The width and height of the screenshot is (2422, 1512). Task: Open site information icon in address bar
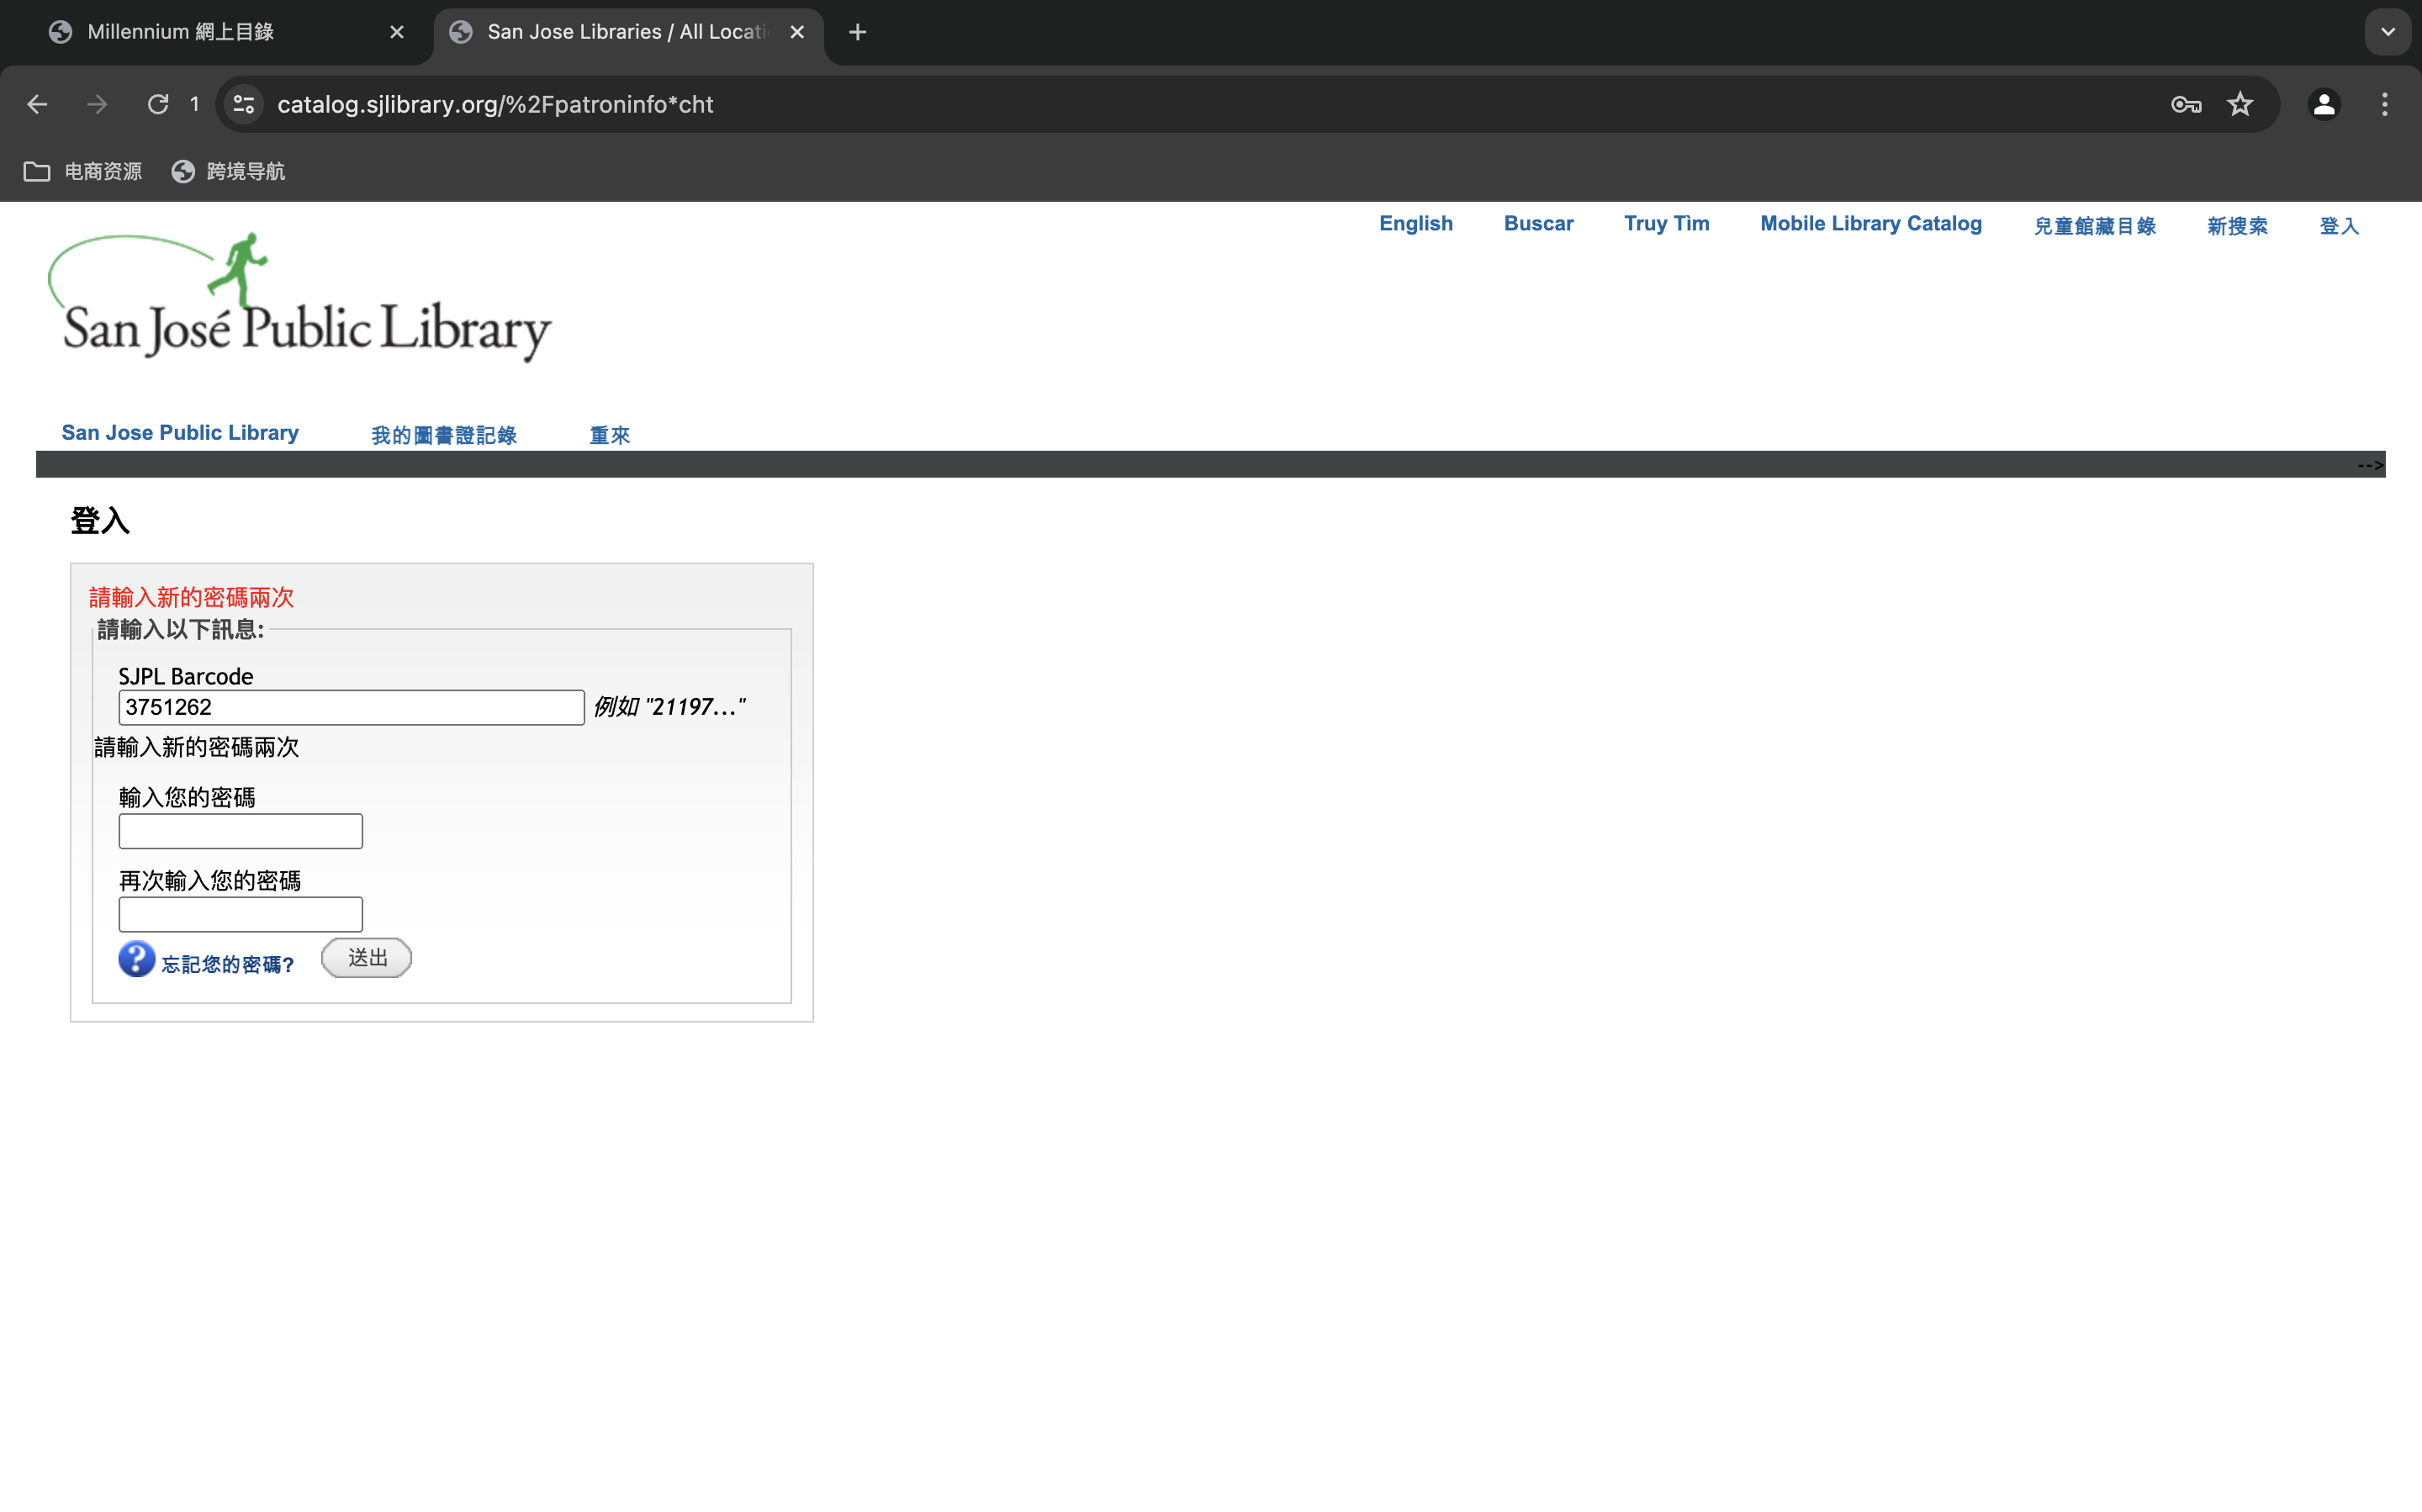(x=244, y=104)
